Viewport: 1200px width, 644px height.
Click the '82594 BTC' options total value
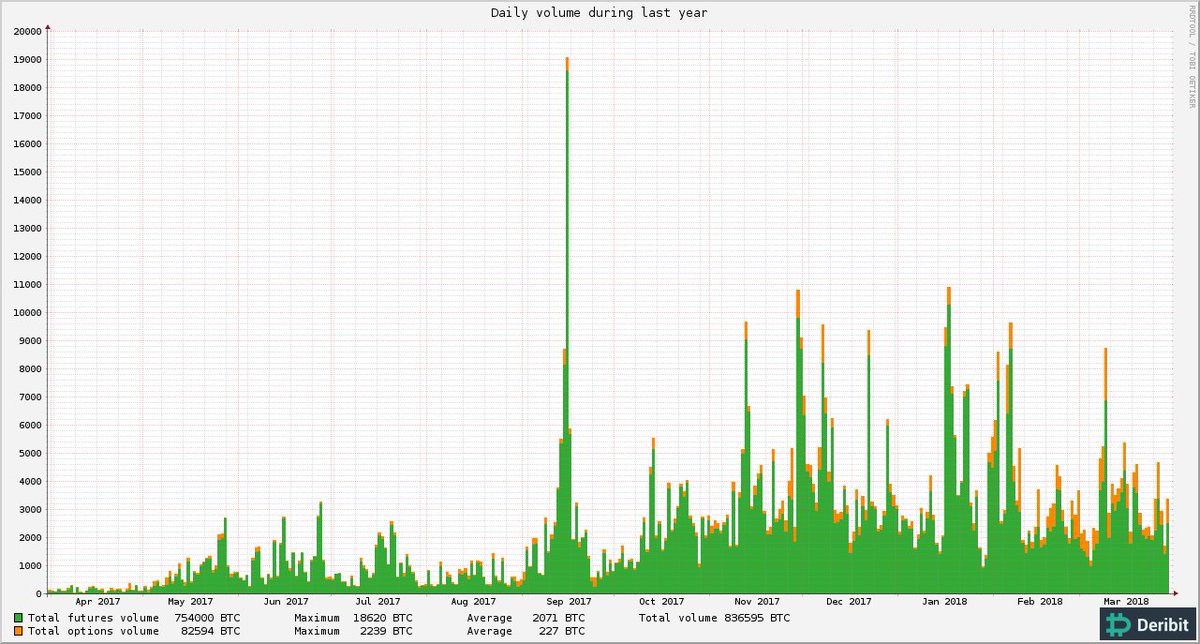(211, 631)
